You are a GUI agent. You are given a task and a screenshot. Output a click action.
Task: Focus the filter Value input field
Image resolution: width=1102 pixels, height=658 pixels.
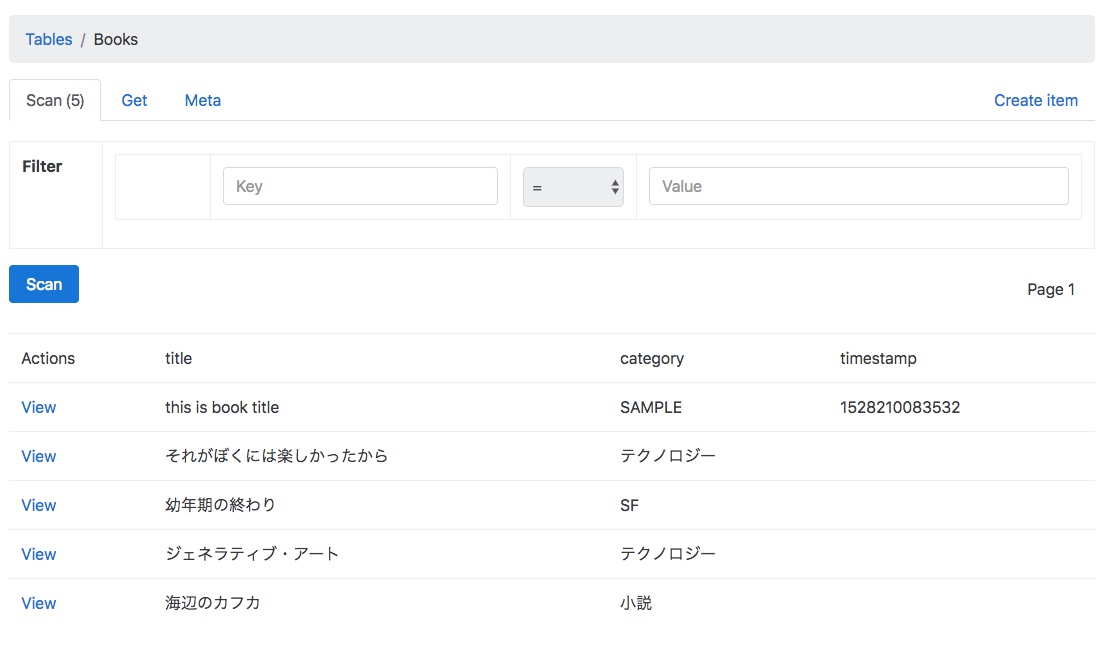point(858,186)
